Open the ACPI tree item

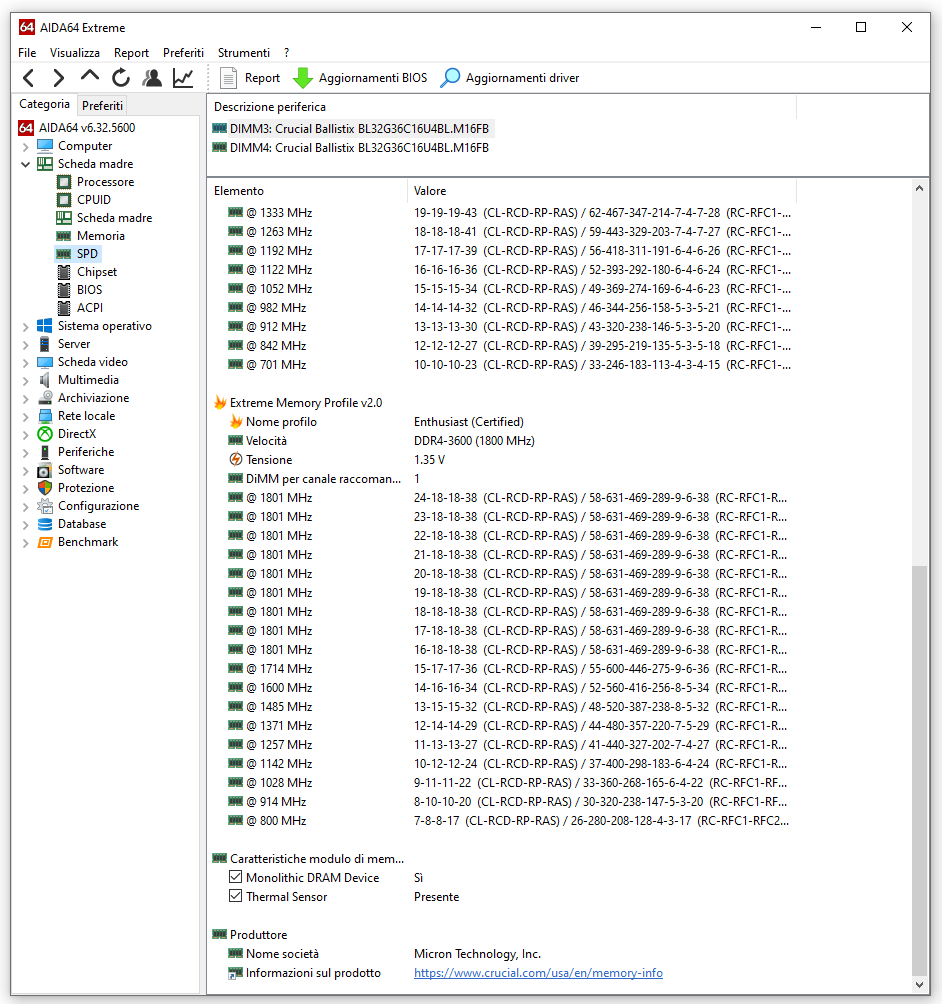tap(90, 307)
